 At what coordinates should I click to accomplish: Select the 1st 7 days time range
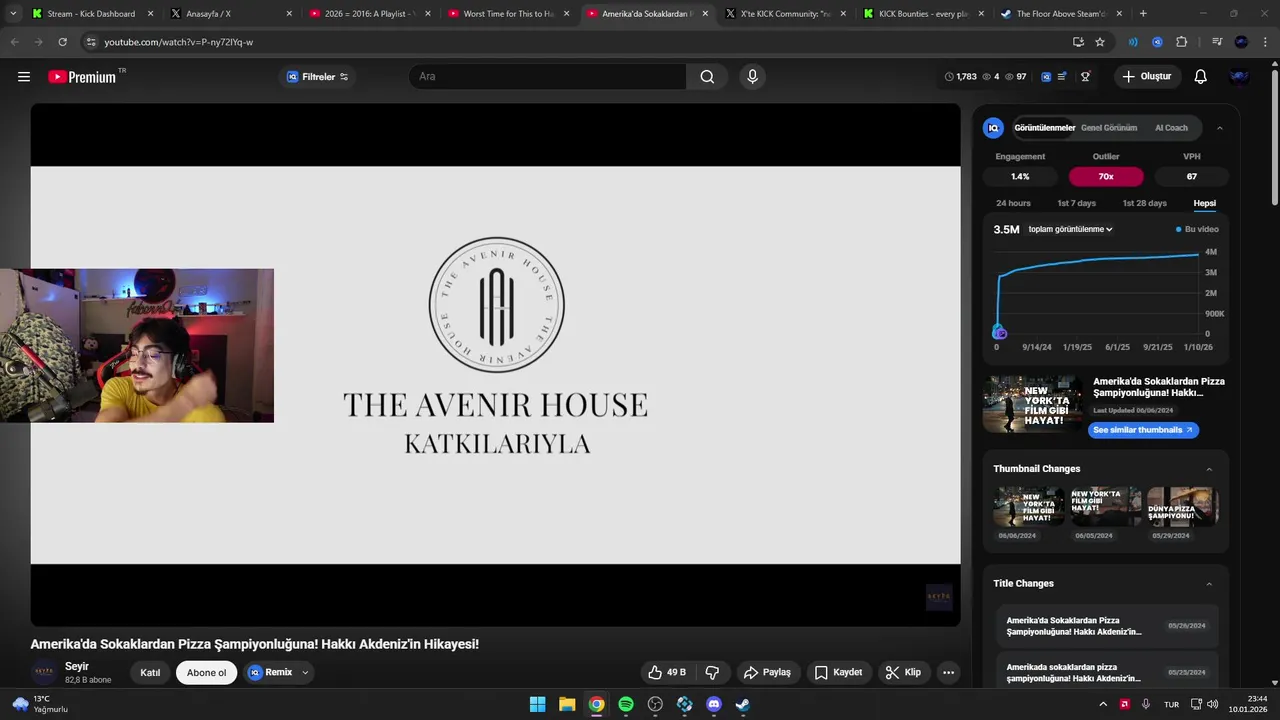(x=1077, y=203)
